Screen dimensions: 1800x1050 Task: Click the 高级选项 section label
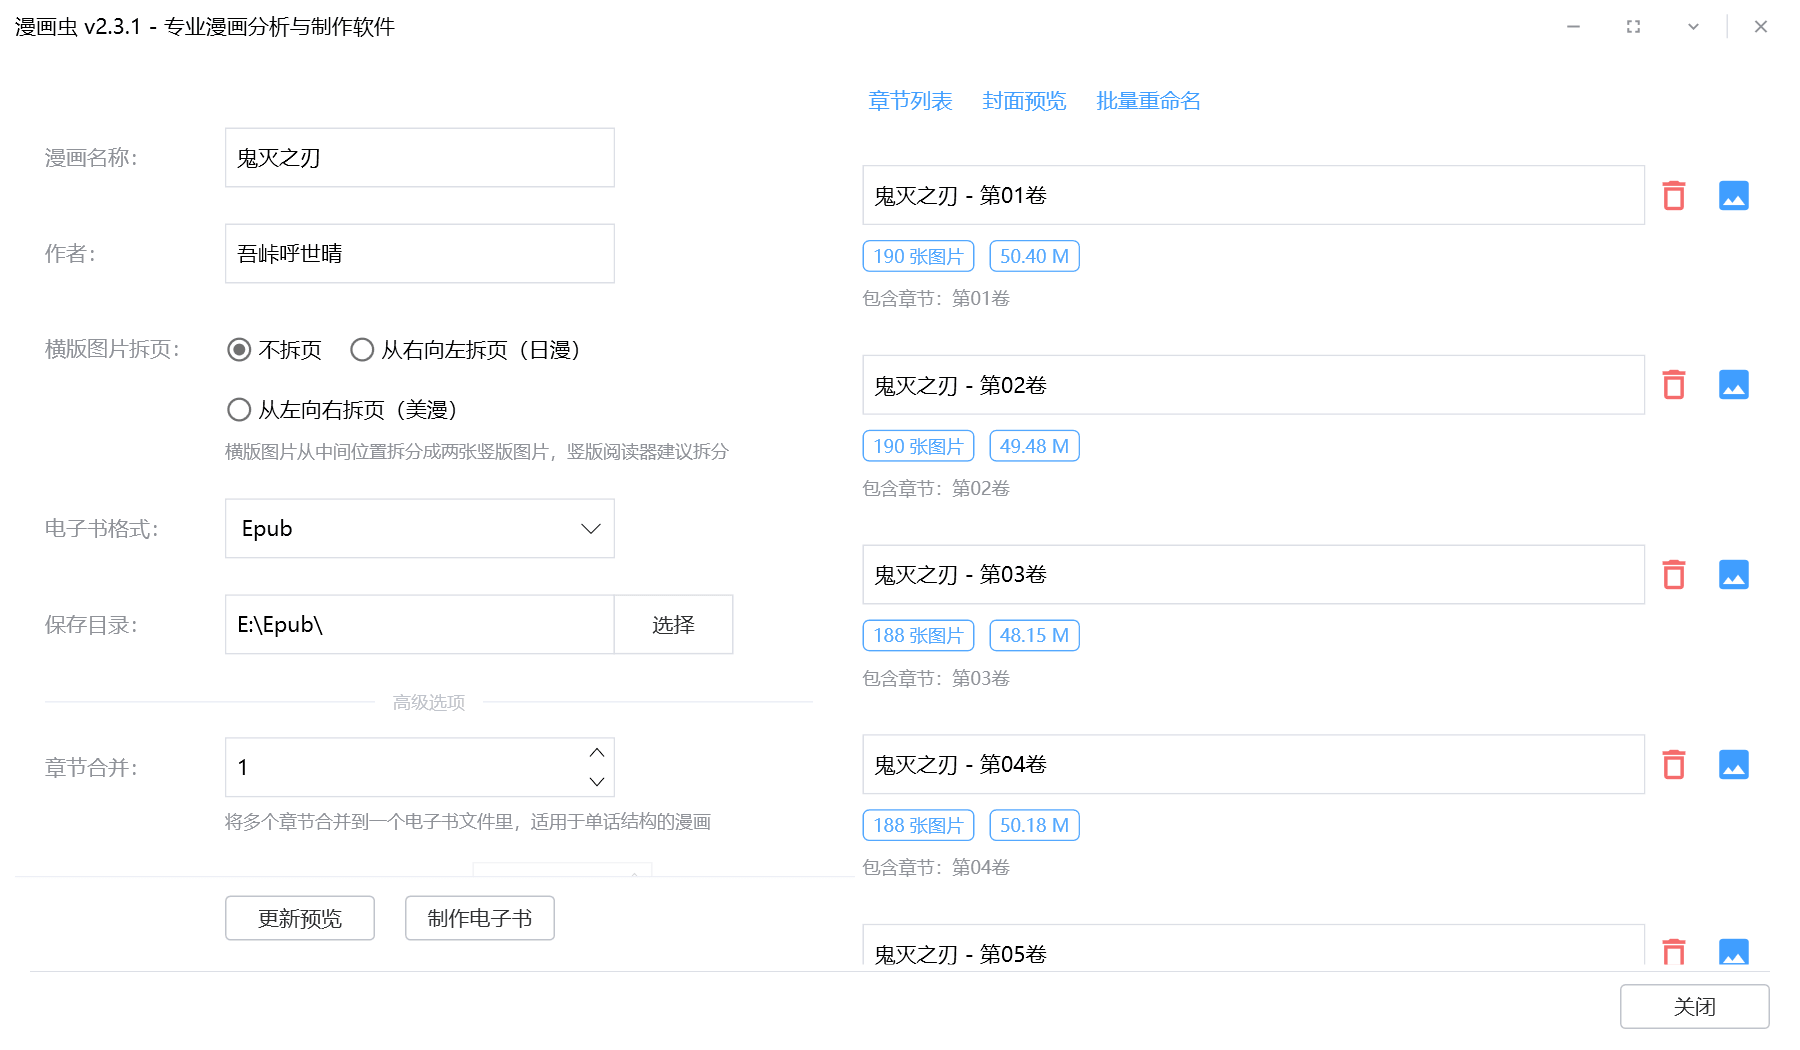[x=429, y=703]
